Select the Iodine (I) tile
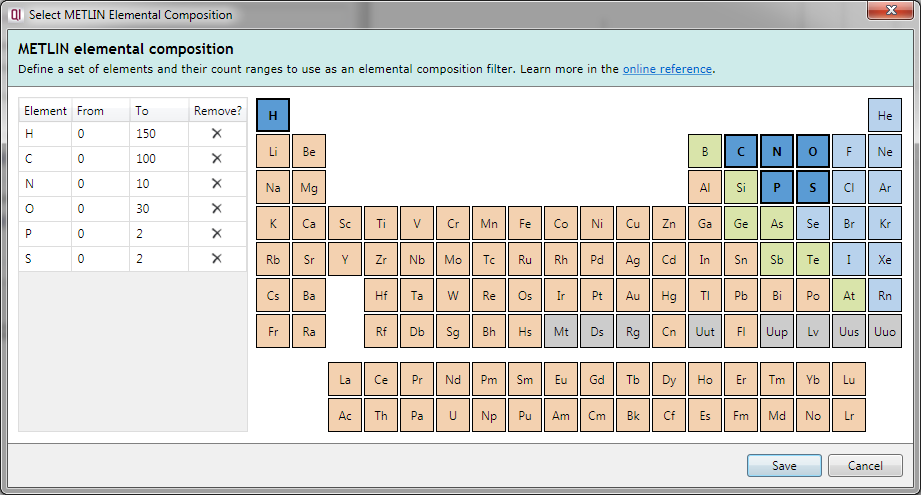The width and height of the screenshot is (921, 495). point(849,260)
